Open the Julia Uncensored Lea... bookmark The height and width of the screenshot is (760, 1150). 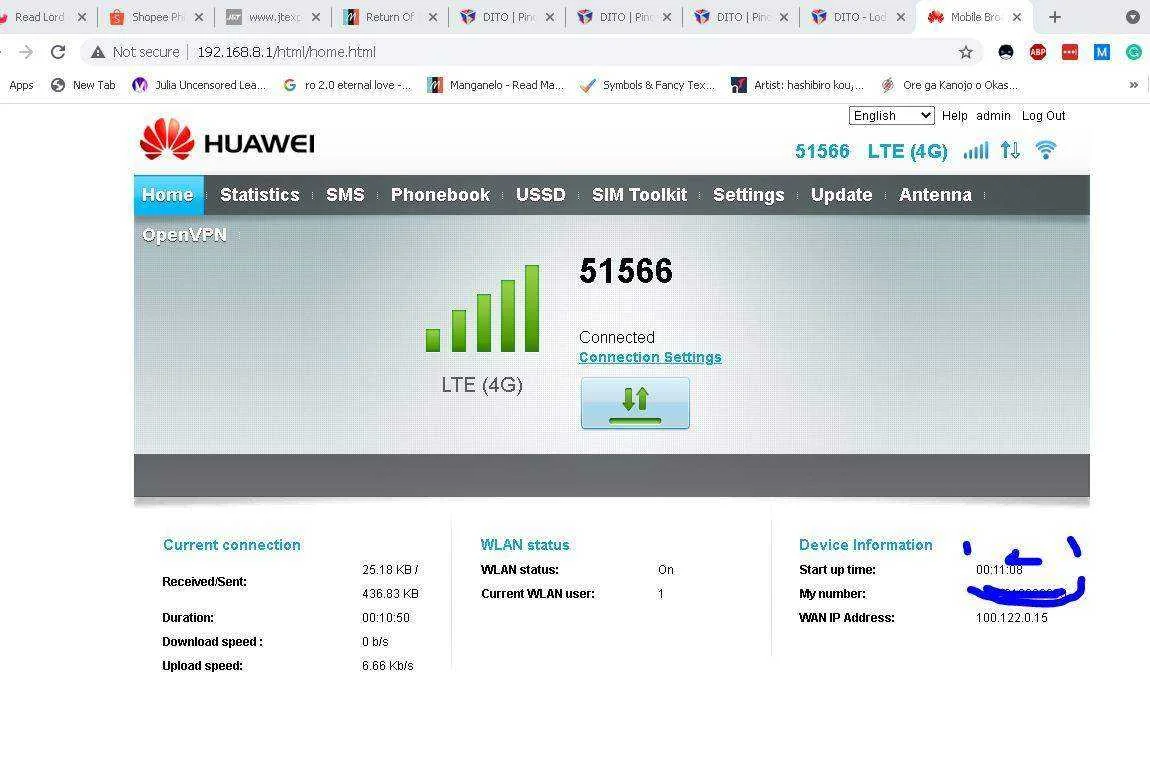[199, 85]
